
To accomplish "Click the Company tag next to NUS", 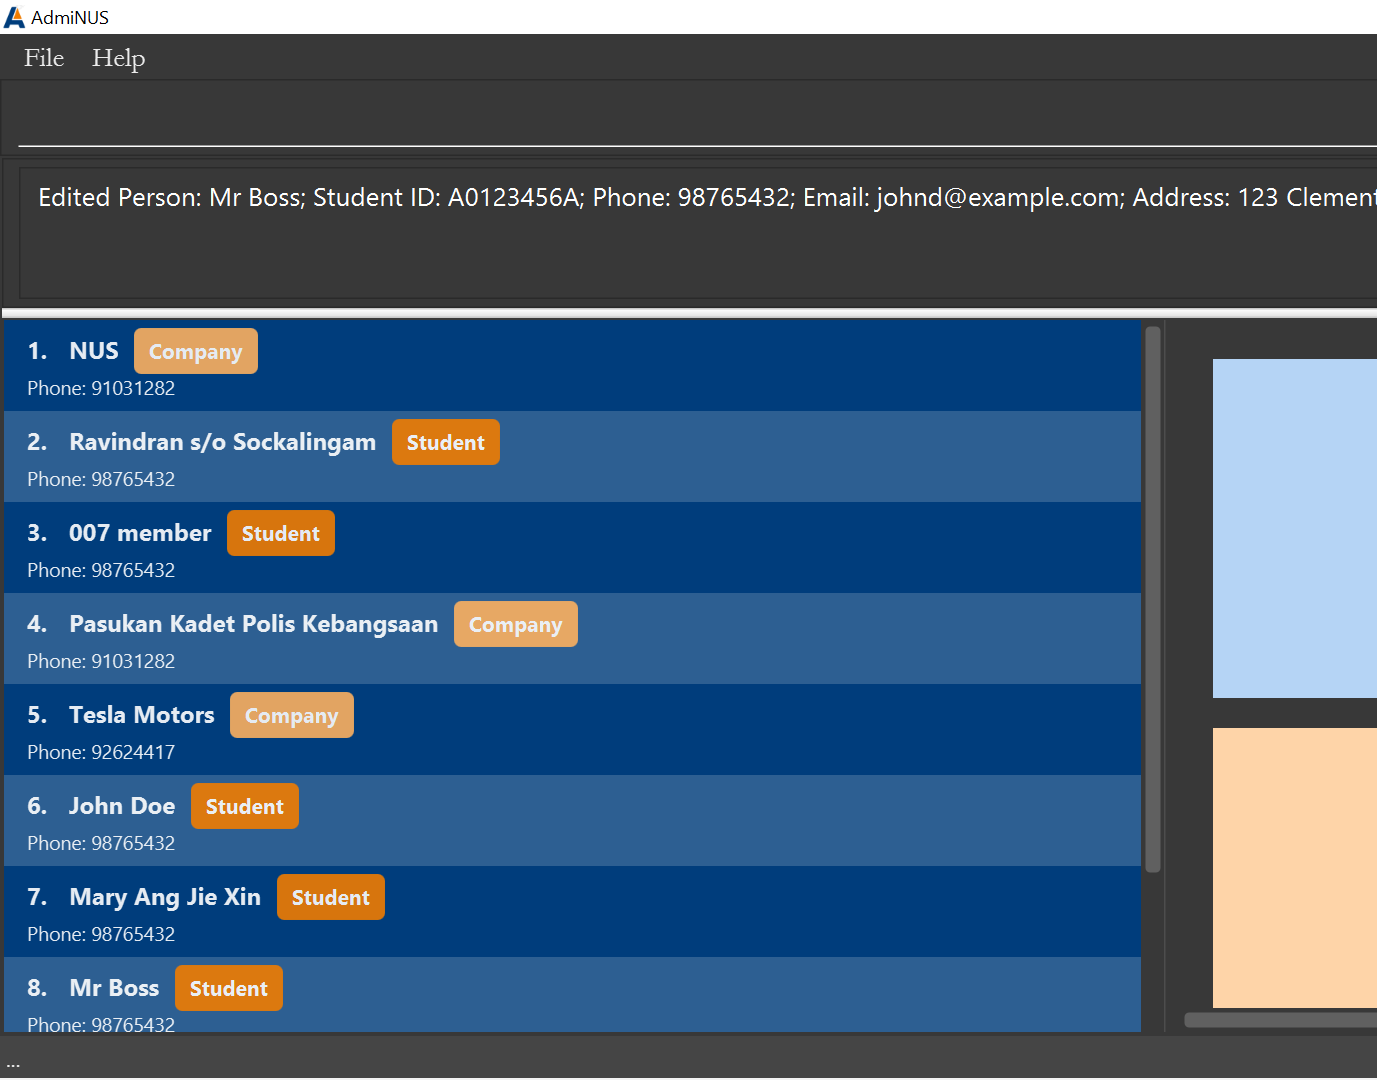I will tap(196, 351).
